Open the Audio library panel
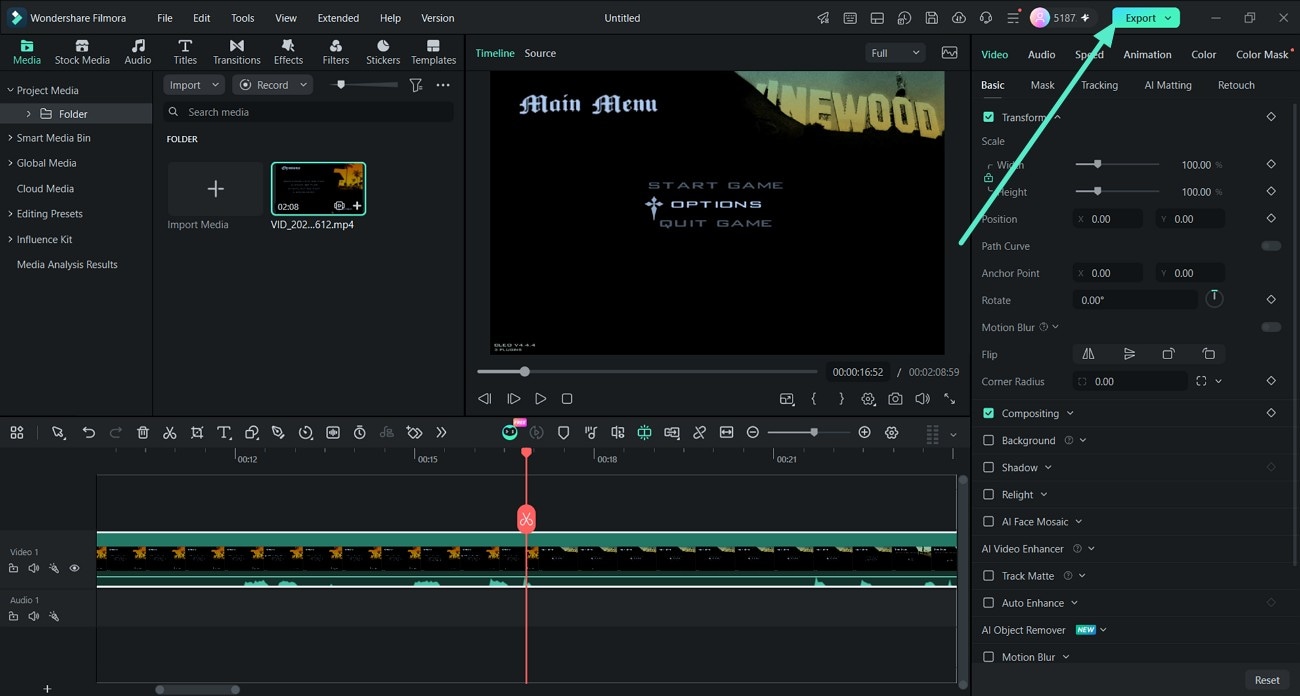 tap(138, 52)
